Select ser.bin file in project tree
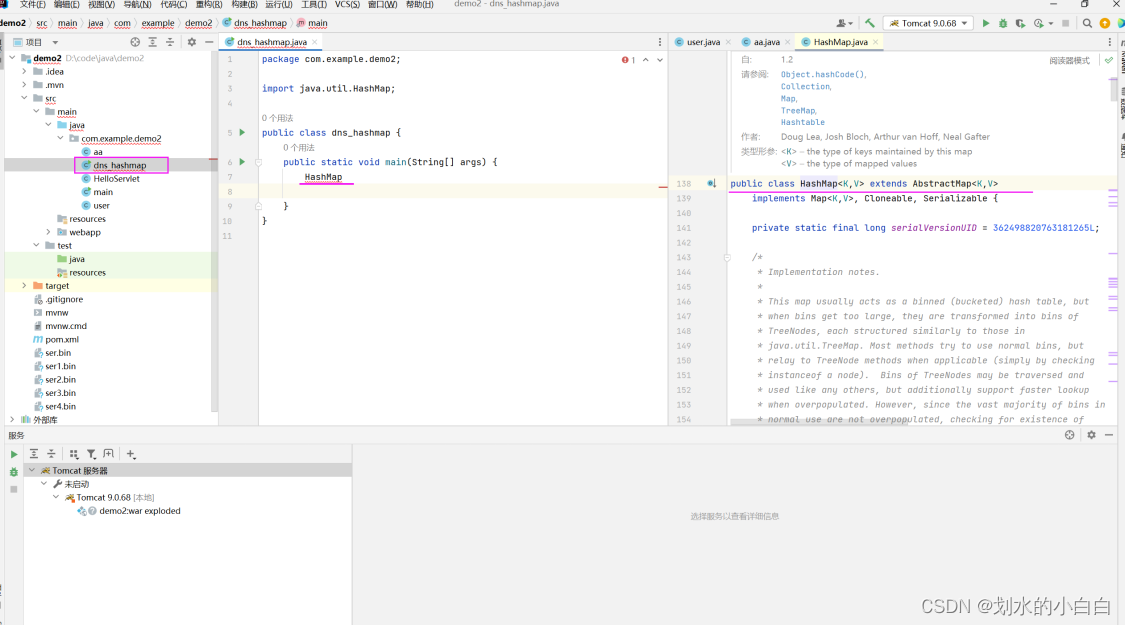 [57, 353]
